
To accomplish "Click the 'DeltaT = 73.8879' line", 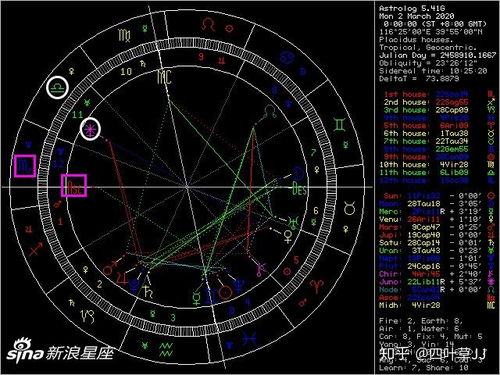I will click(419, 79).
